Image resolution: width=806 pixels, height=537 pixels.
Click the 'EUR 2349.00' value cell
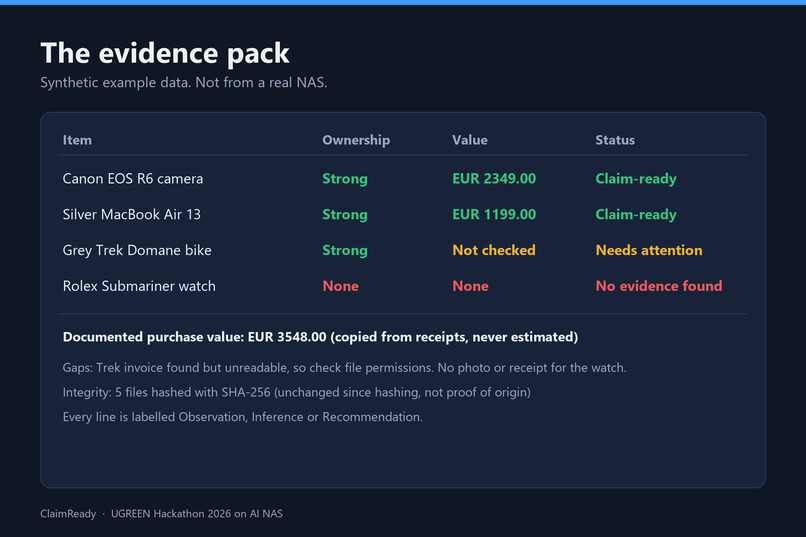(x=494, y=179)
